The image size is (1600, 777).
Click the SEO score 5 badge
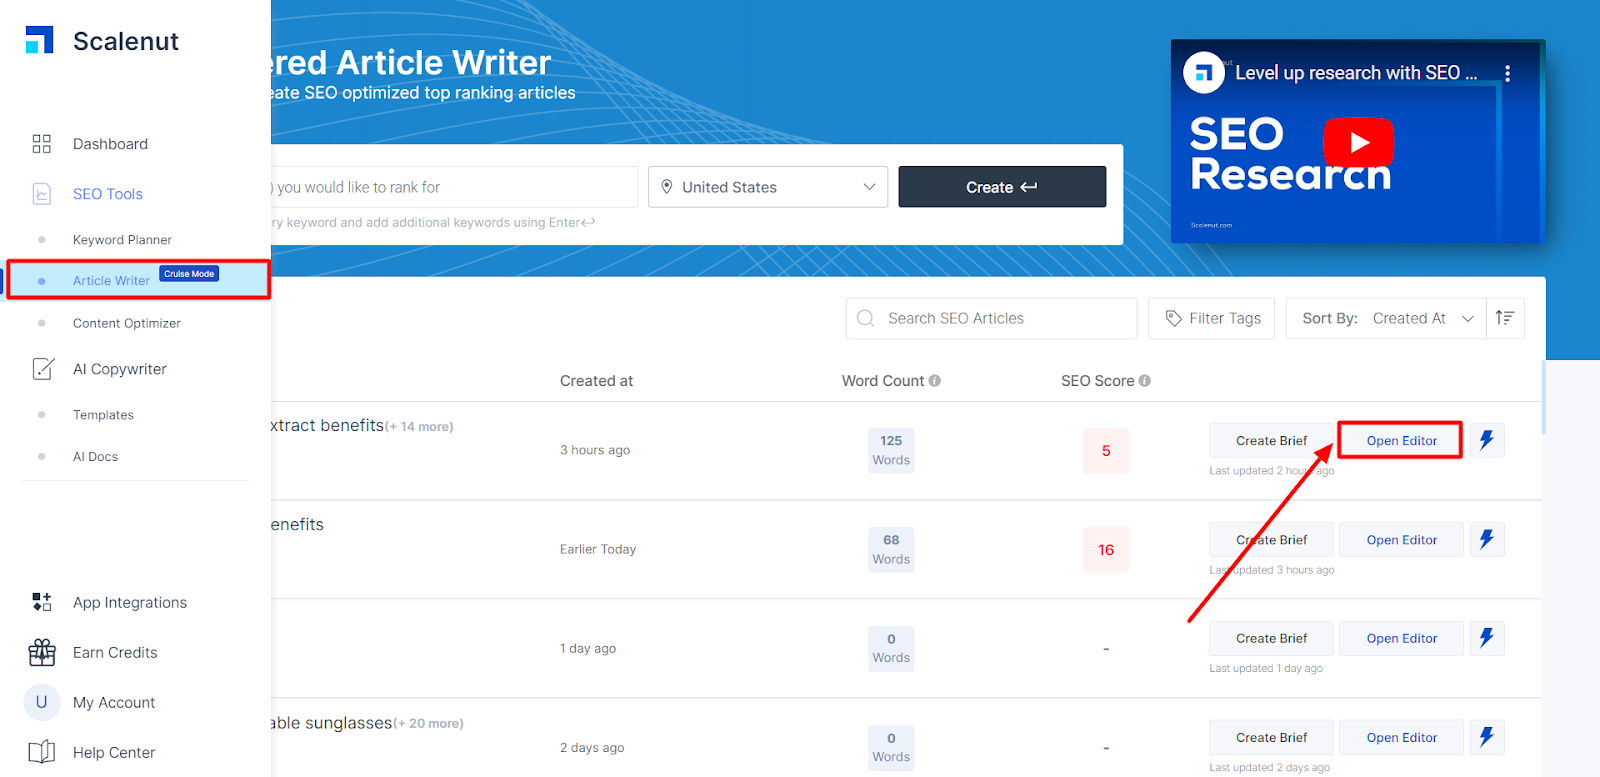click(1106, 451)
